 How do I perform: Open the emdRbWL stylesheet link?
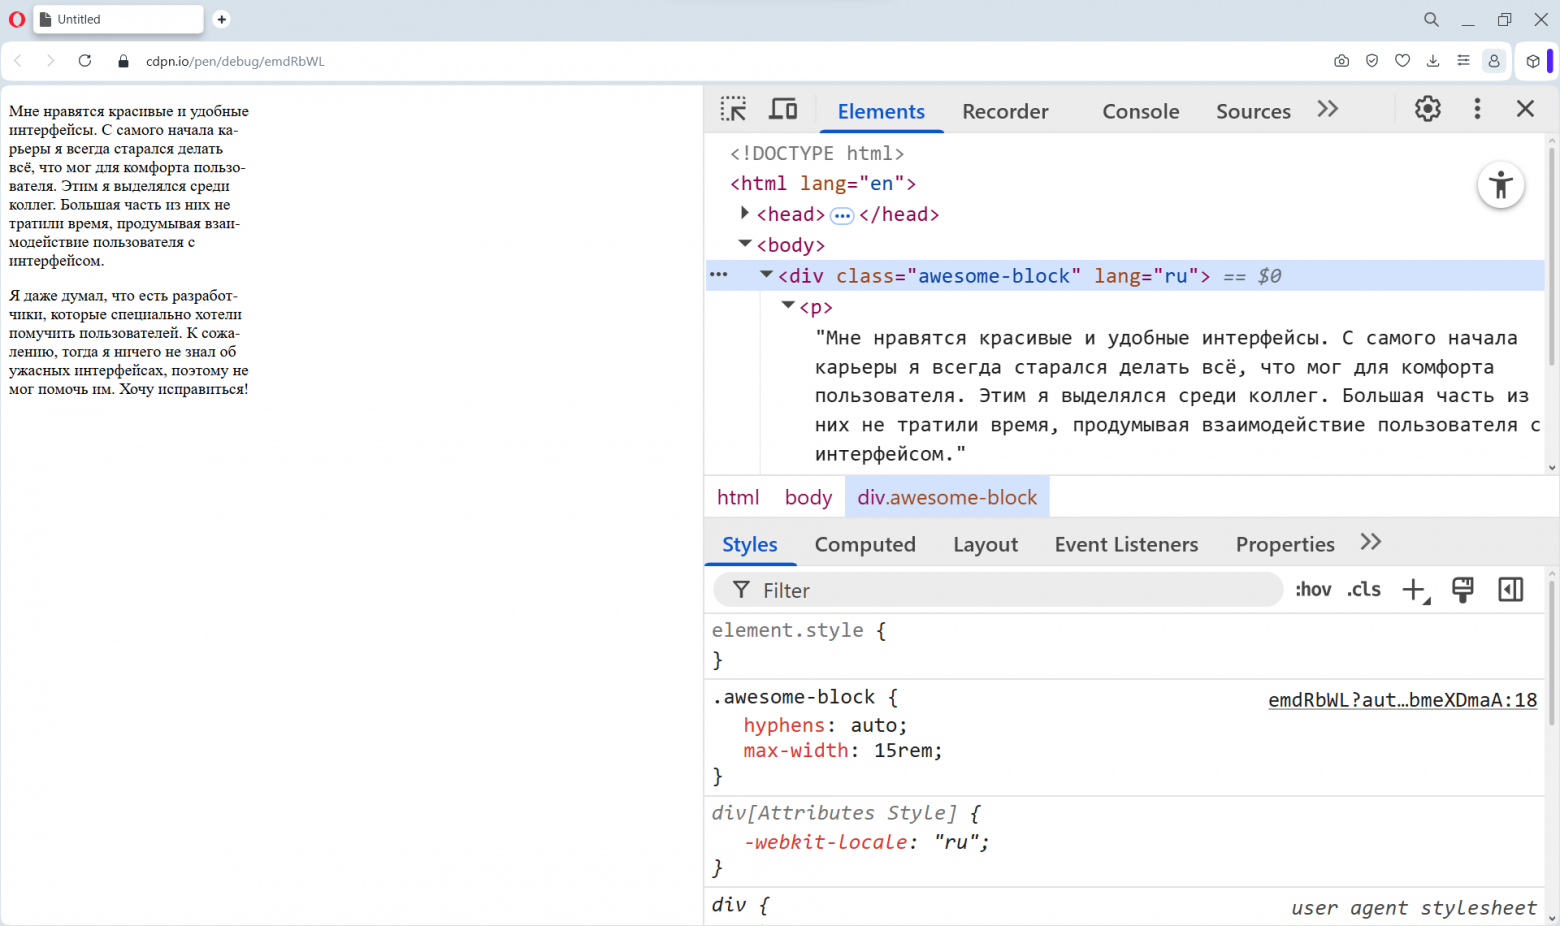pyautogui.click(x=1402, y=700)
